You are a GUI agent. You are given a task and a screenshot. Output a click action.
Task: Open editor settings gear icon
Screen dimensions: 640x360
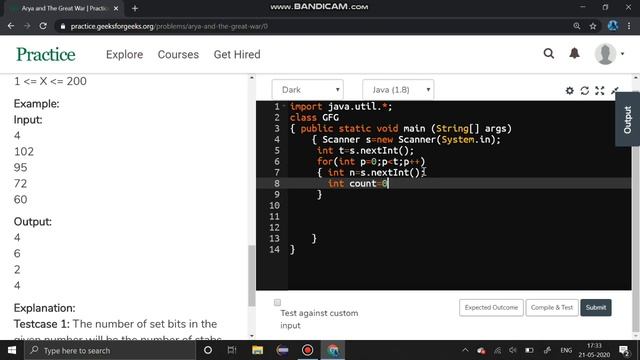[569, 91]
